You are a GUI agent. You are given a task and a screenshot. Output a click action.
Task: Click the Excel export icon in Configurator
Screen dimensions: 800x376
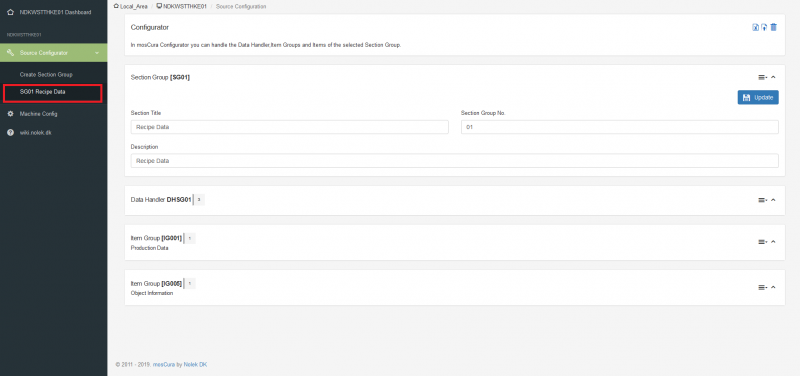coord(756,28)
